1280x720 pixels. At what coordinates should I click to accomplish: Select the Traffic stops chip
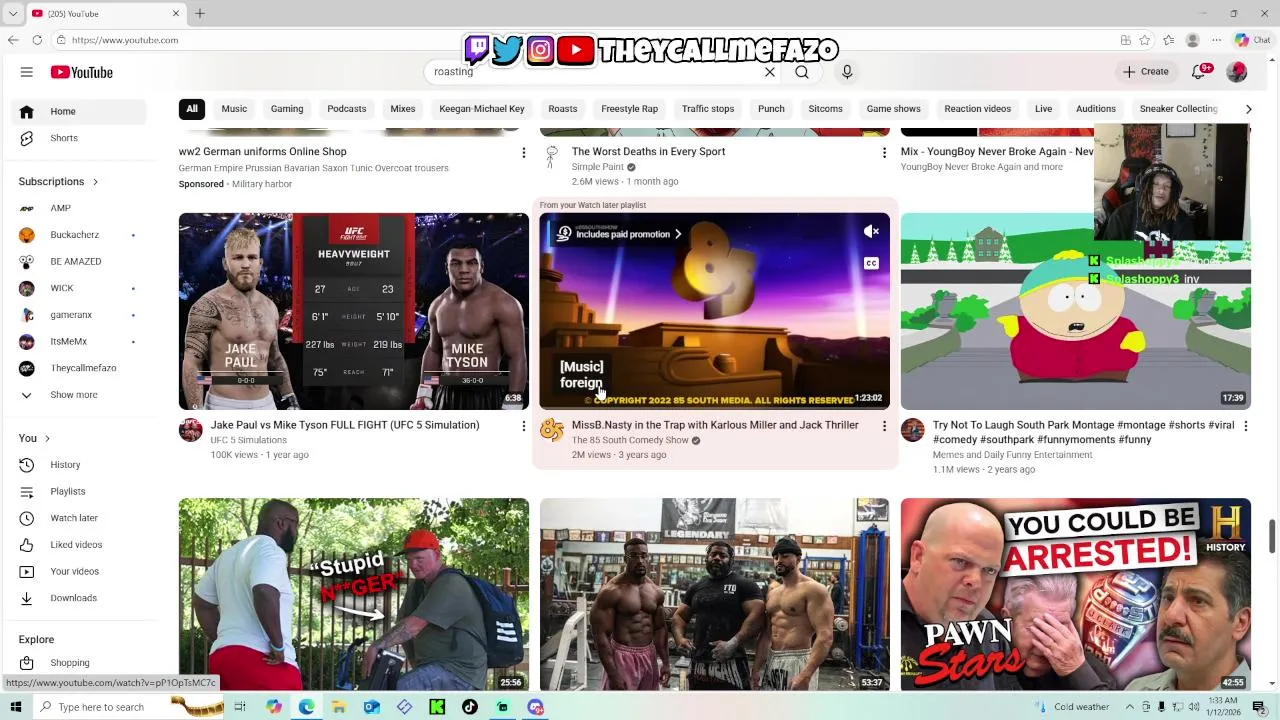coord(708,109)
